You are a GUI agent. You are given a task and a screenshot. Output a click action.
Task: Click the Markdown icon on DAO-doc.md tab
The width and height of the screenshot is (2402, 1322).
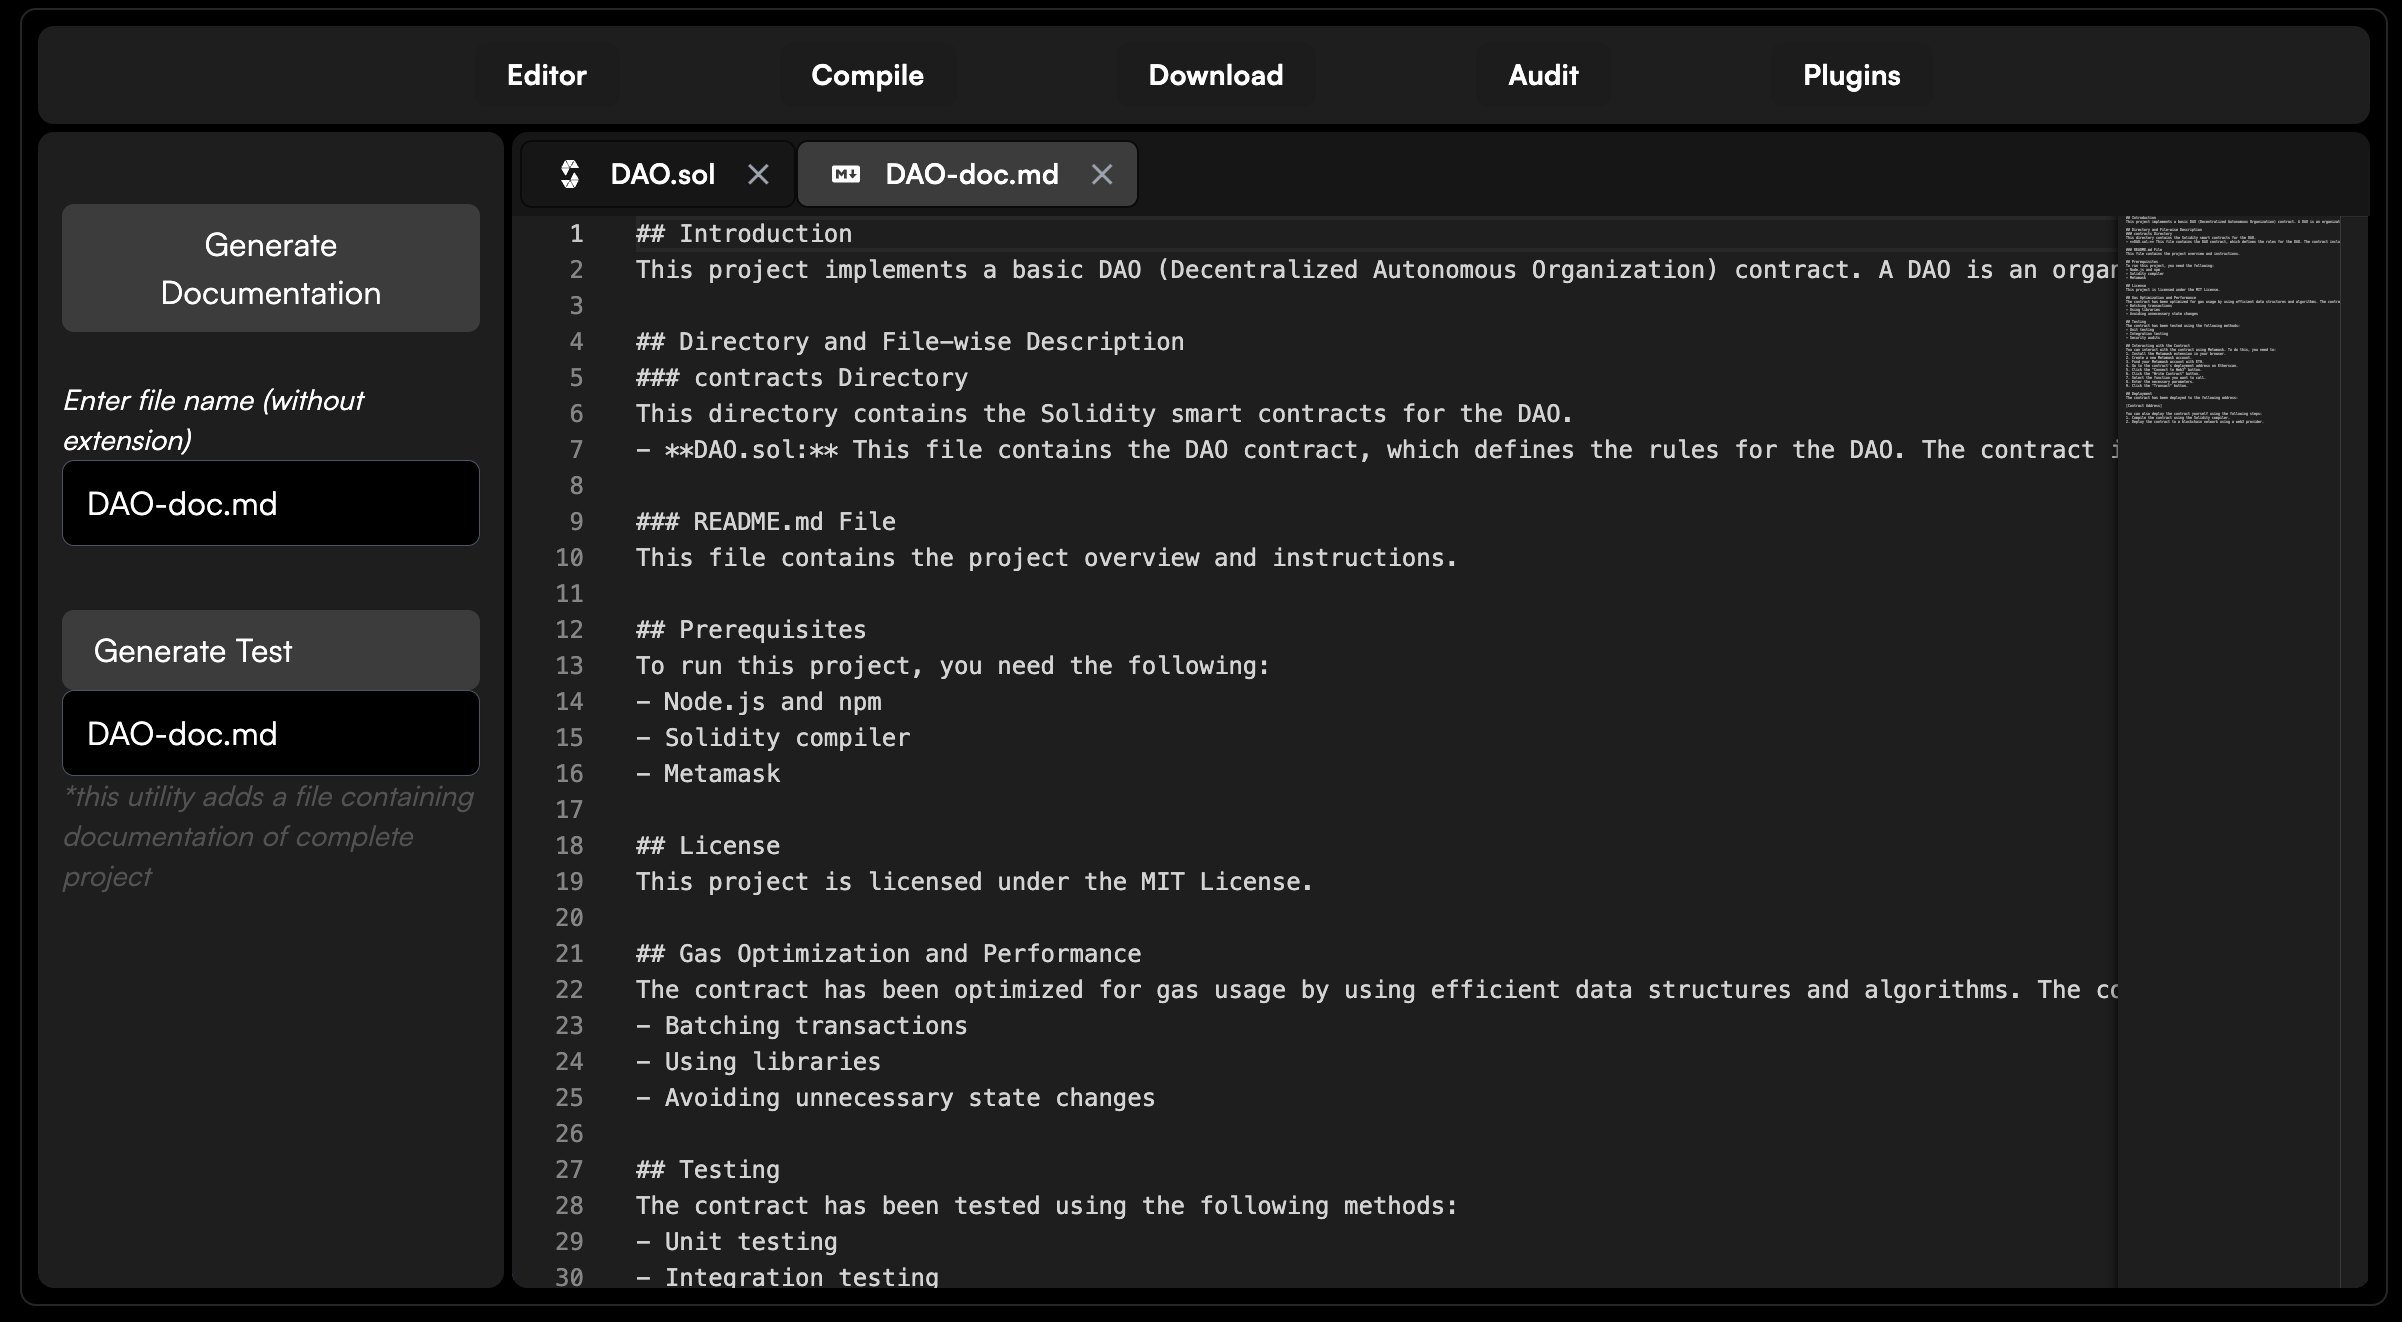pyautogui.click(x=845, y=174)
